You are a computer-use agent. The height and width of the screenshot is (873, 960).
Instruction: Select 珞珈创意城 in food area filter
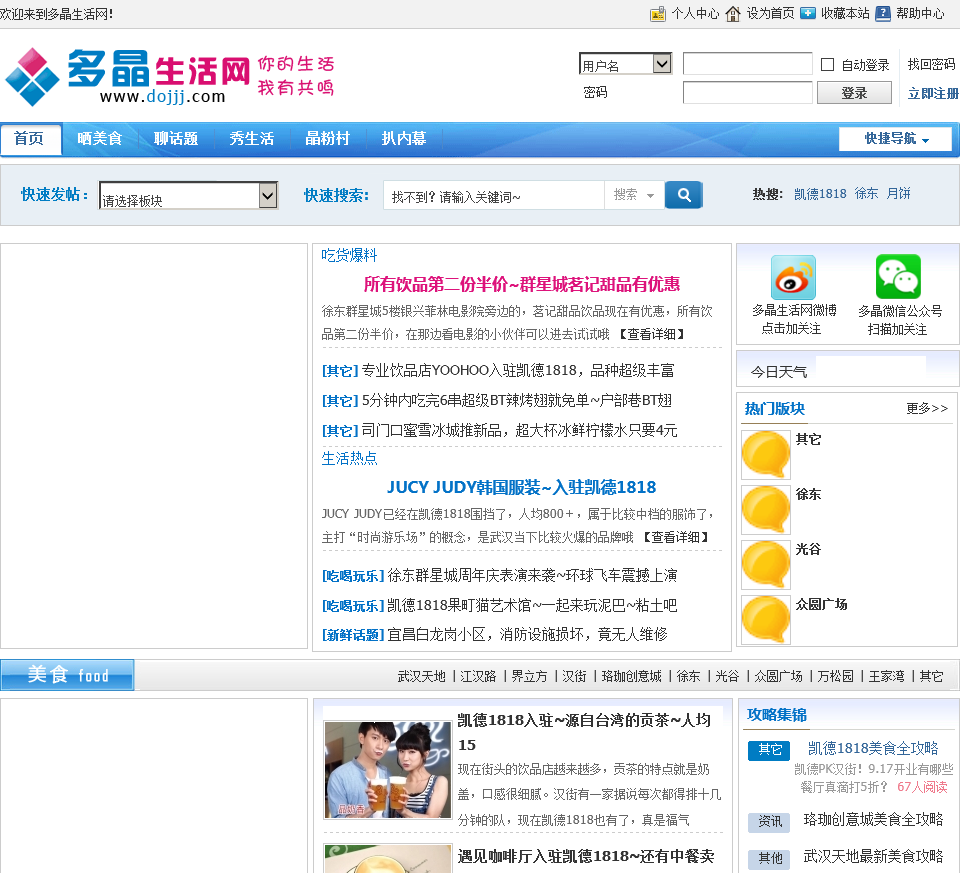(x=631, y=676)
